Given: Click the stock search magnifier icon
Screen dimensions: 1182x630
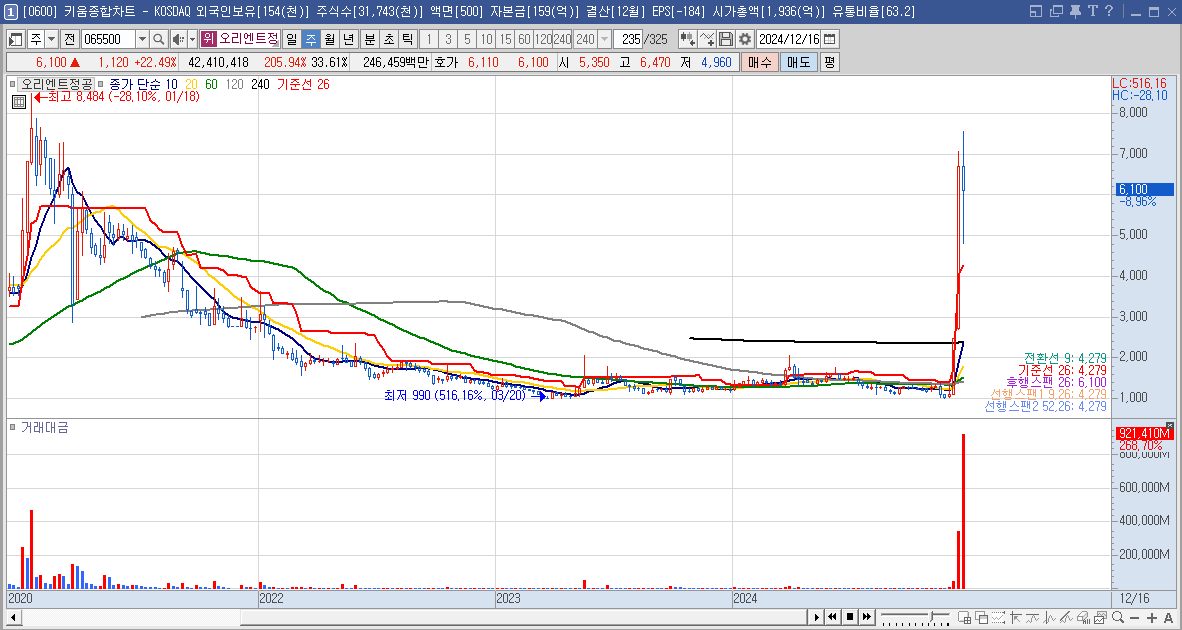Looking at the screenshot, I should (159, 39).
